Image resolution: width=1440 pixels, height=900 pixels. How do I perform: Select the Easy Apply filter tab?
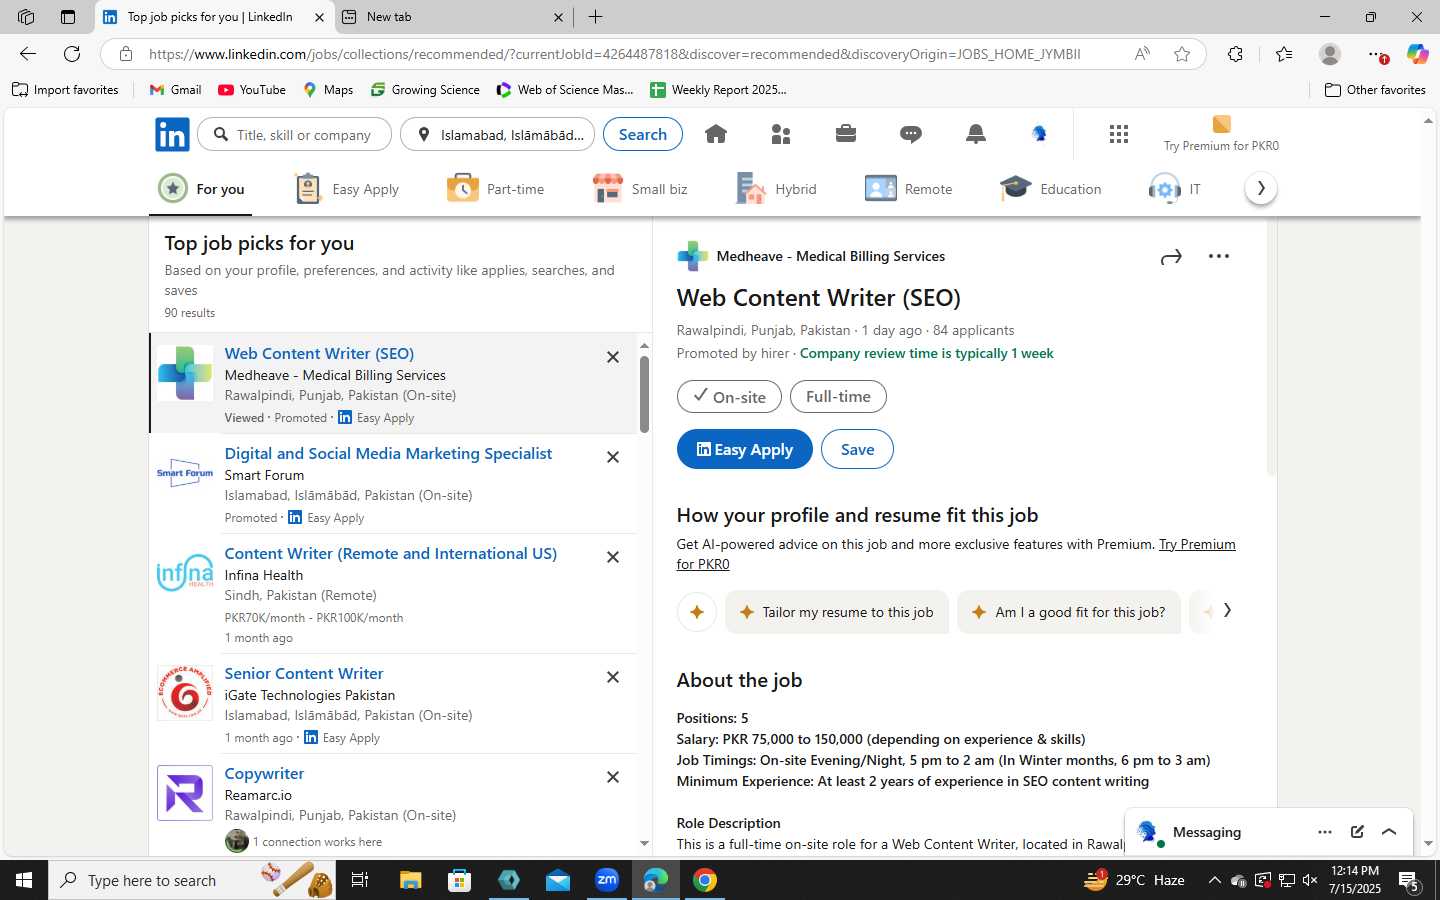click(x=347, y=189)
